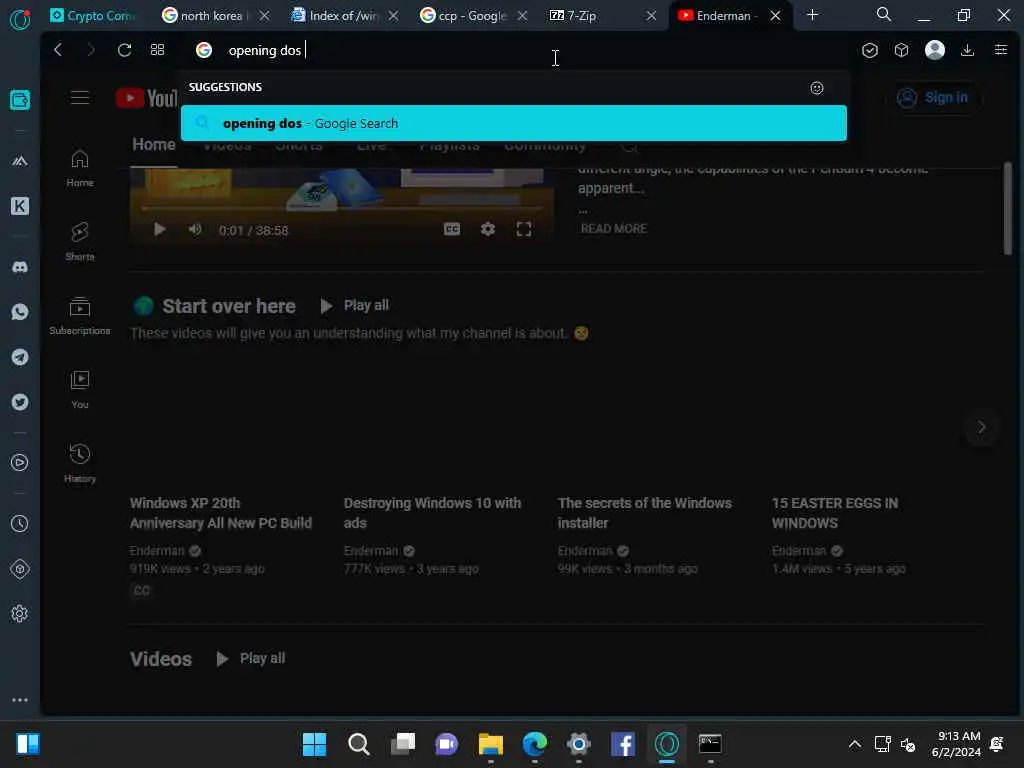Click the Google search engine icon in address bar
The width and height of the screenshot is (1024, 768).
click(204, 50)
